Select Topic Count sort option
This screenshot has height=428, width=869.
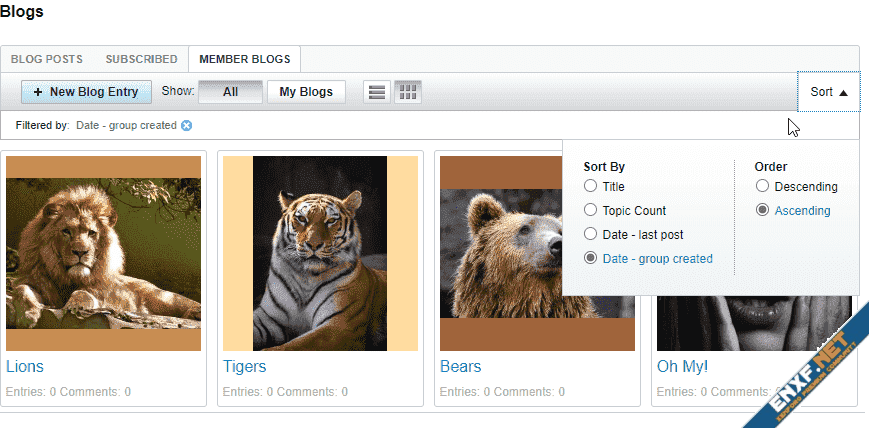coord(591,210)
